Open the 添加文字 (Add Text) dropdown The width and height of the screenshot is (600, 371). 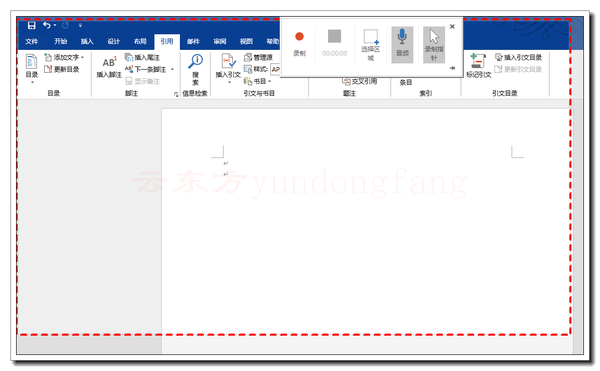pyautogui.click(x=64, y=57)
